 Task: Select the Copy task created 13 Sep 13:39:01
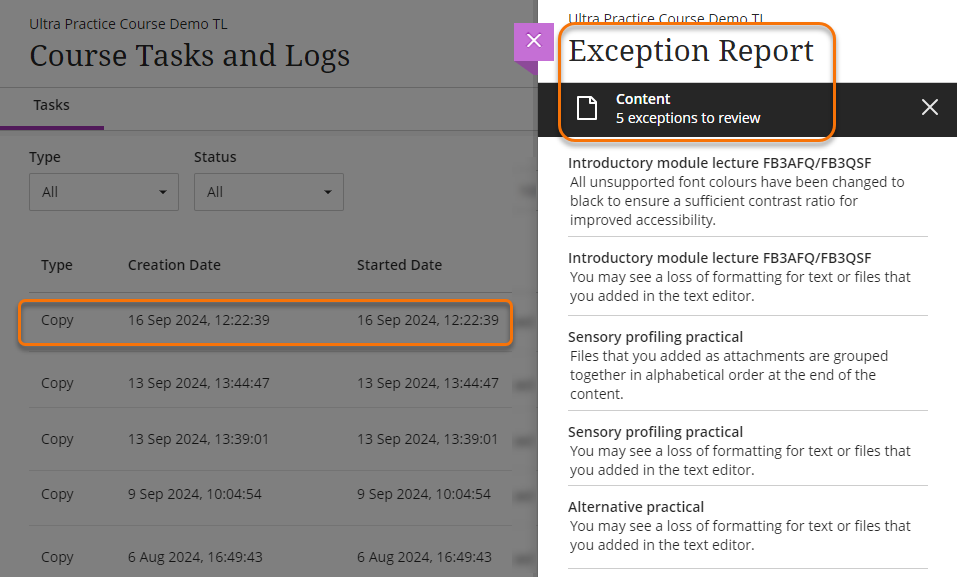point(198,439)
